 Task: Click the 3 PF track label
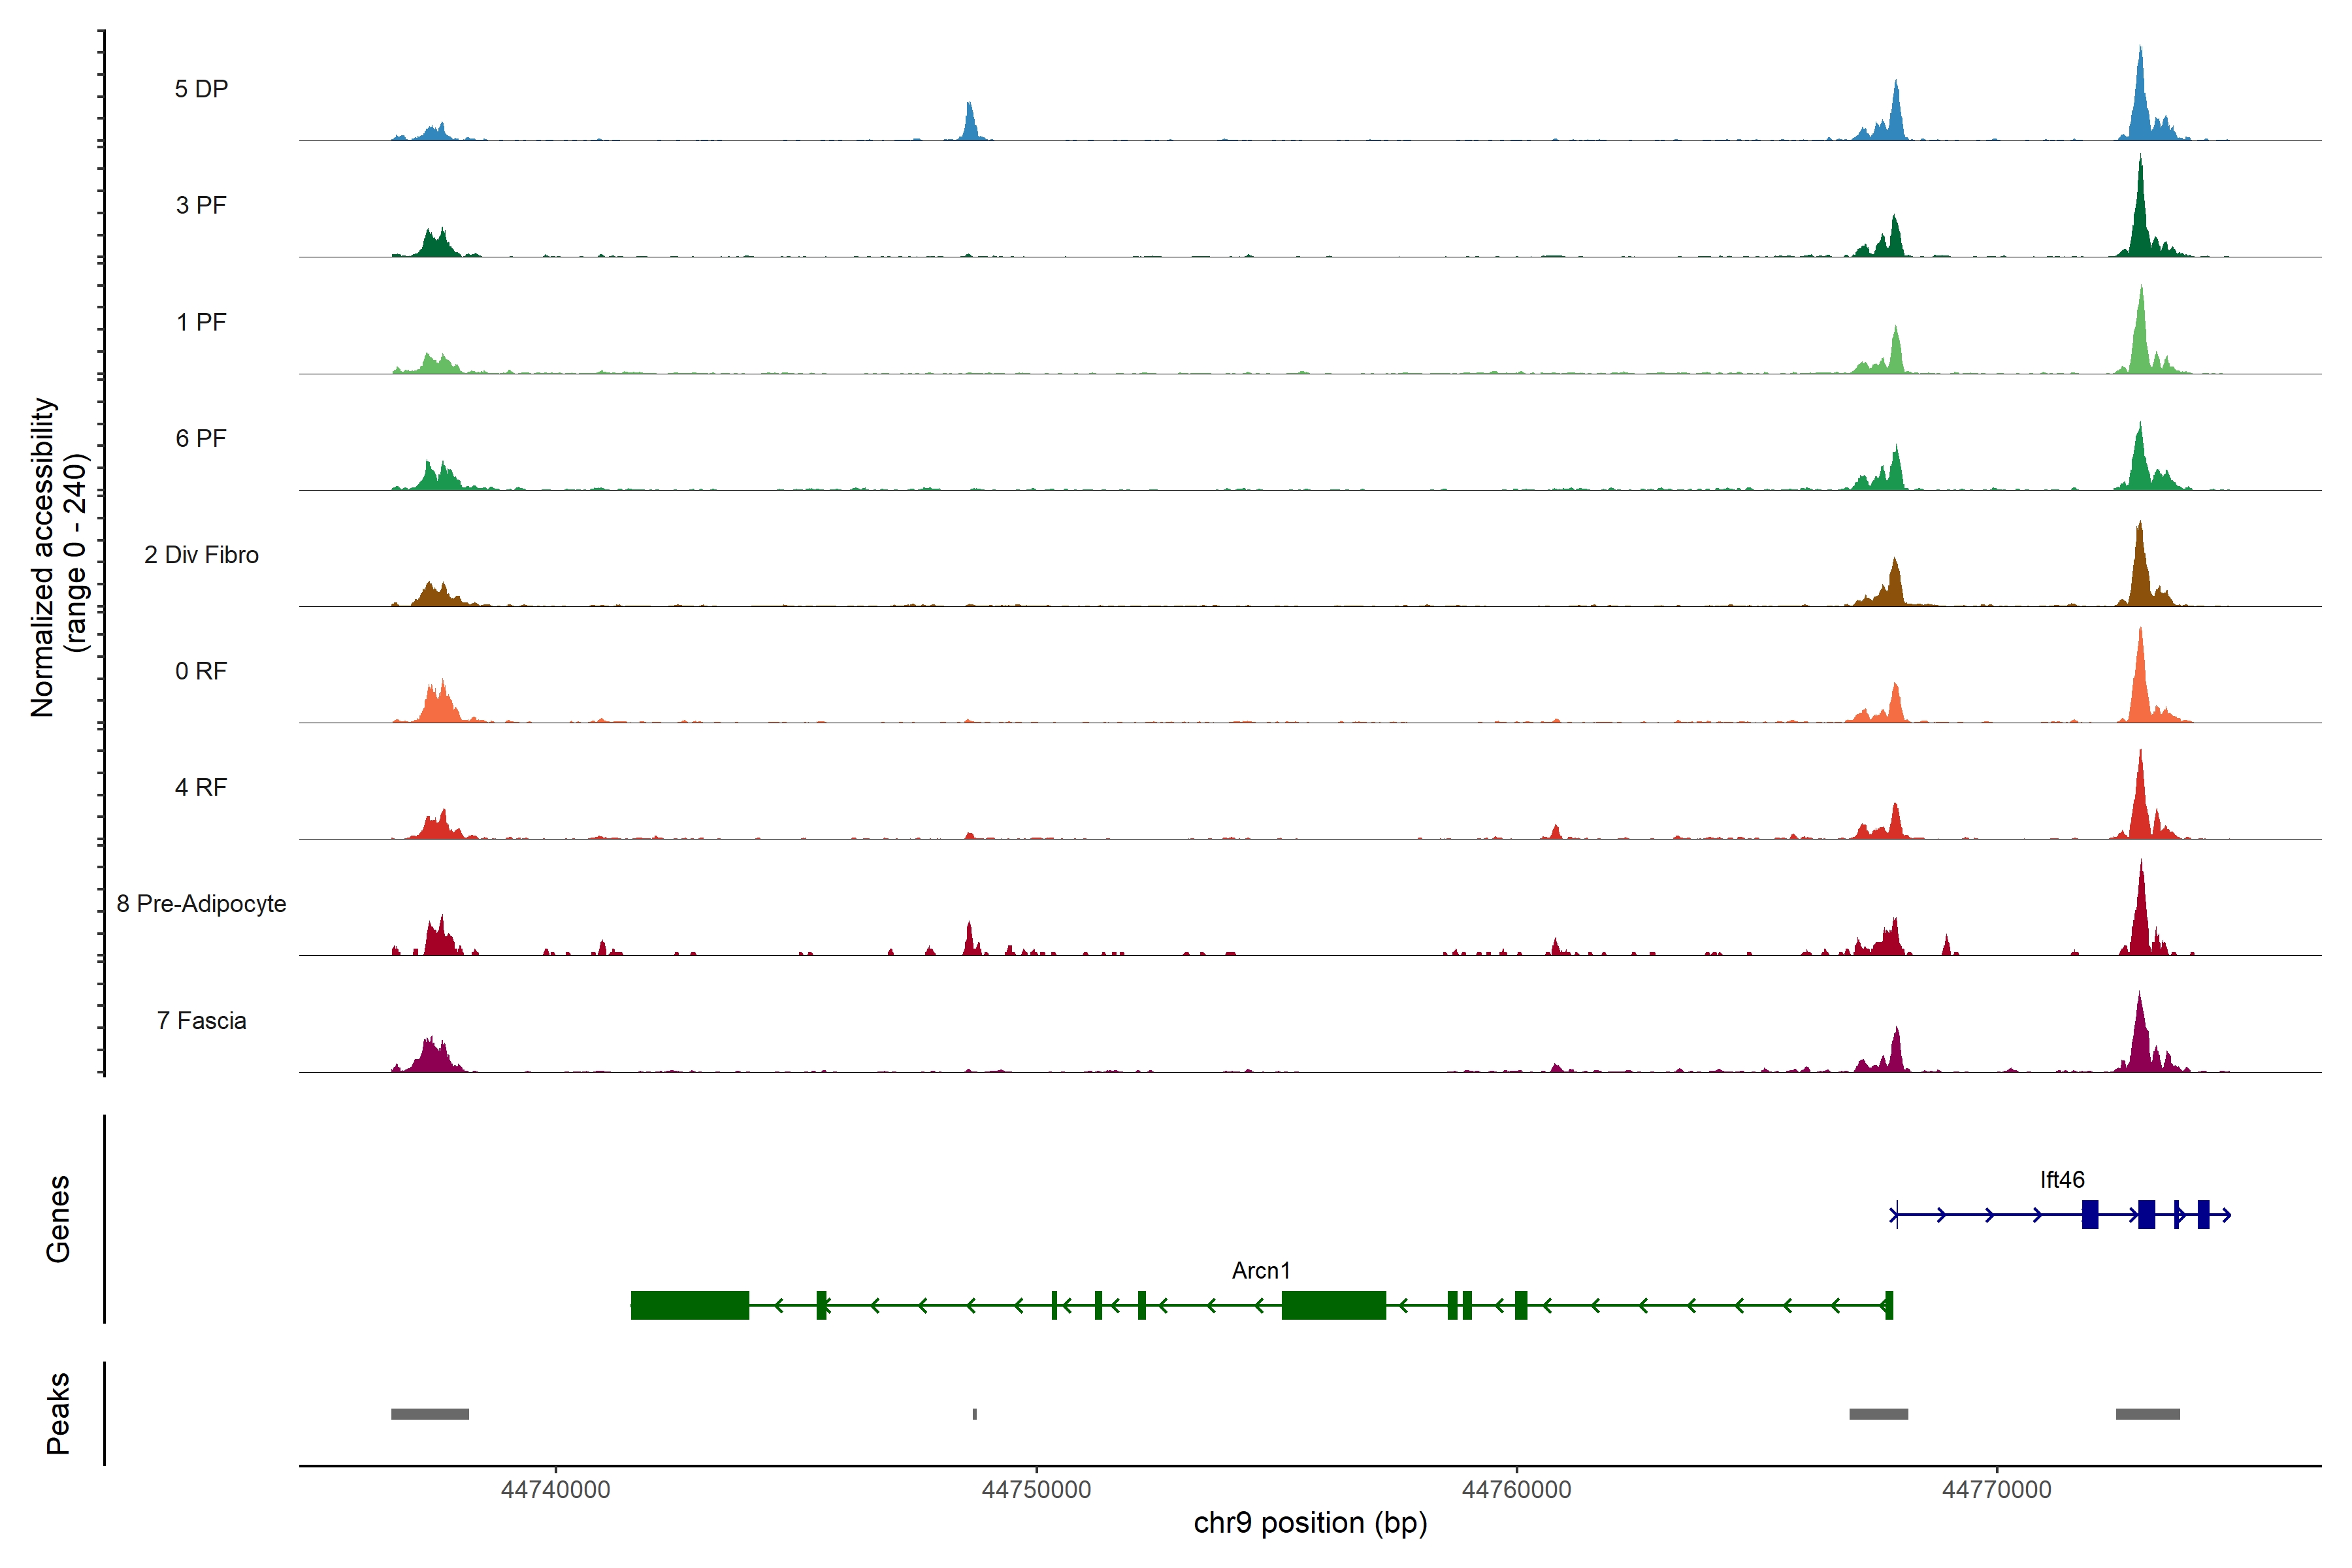pyautogui.click(x=201, y=205)
